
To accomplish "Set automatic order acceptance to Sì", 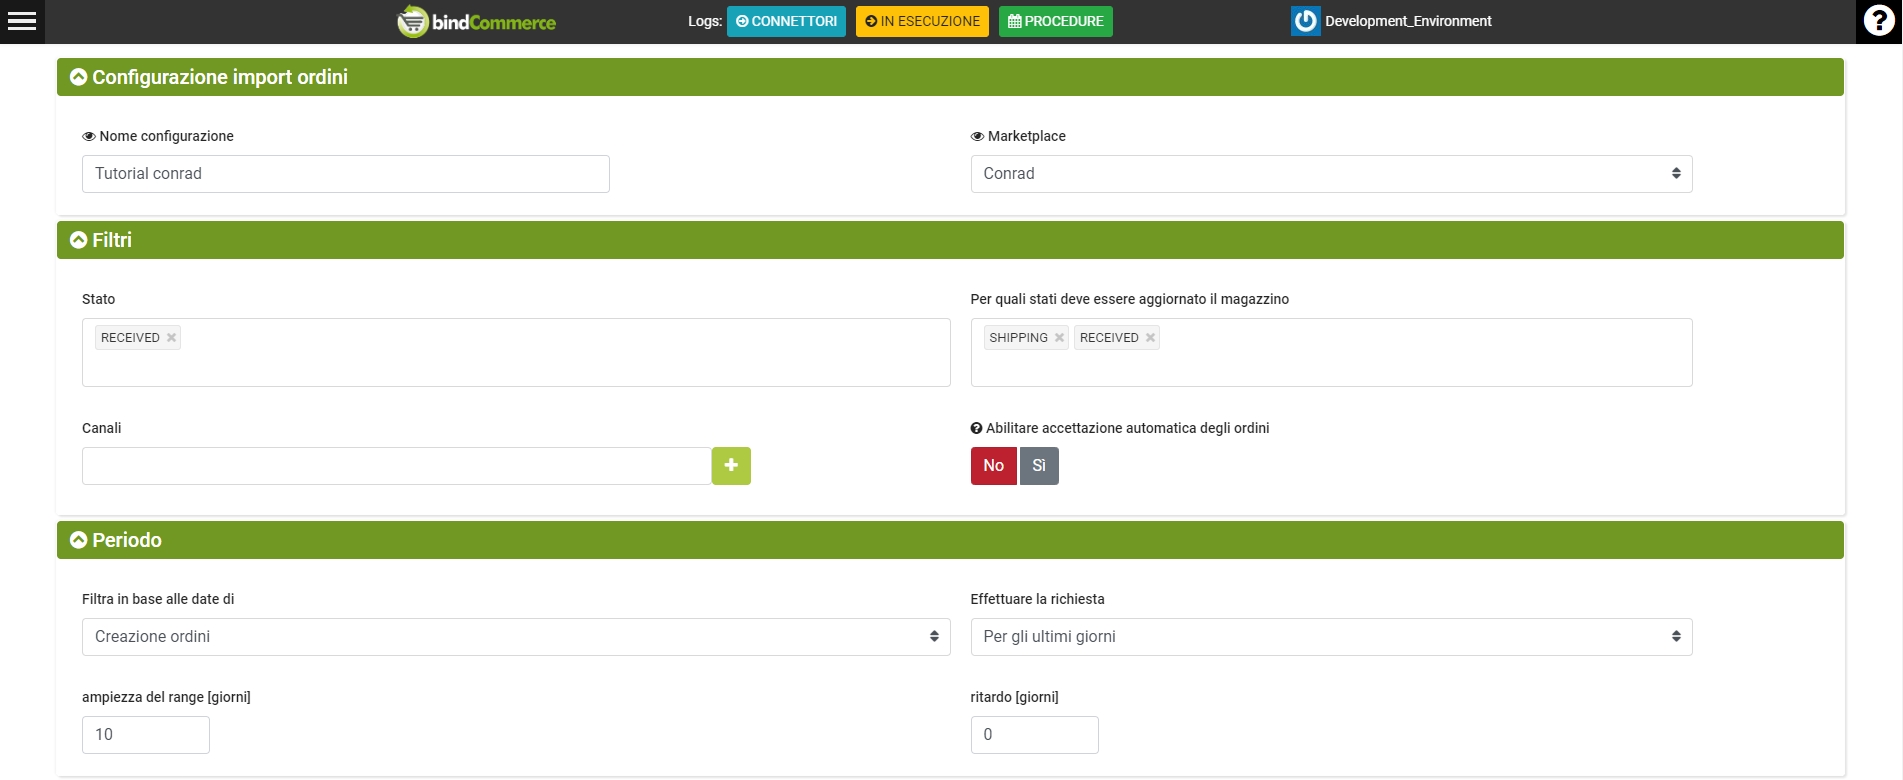I will tap(1039, 466).
